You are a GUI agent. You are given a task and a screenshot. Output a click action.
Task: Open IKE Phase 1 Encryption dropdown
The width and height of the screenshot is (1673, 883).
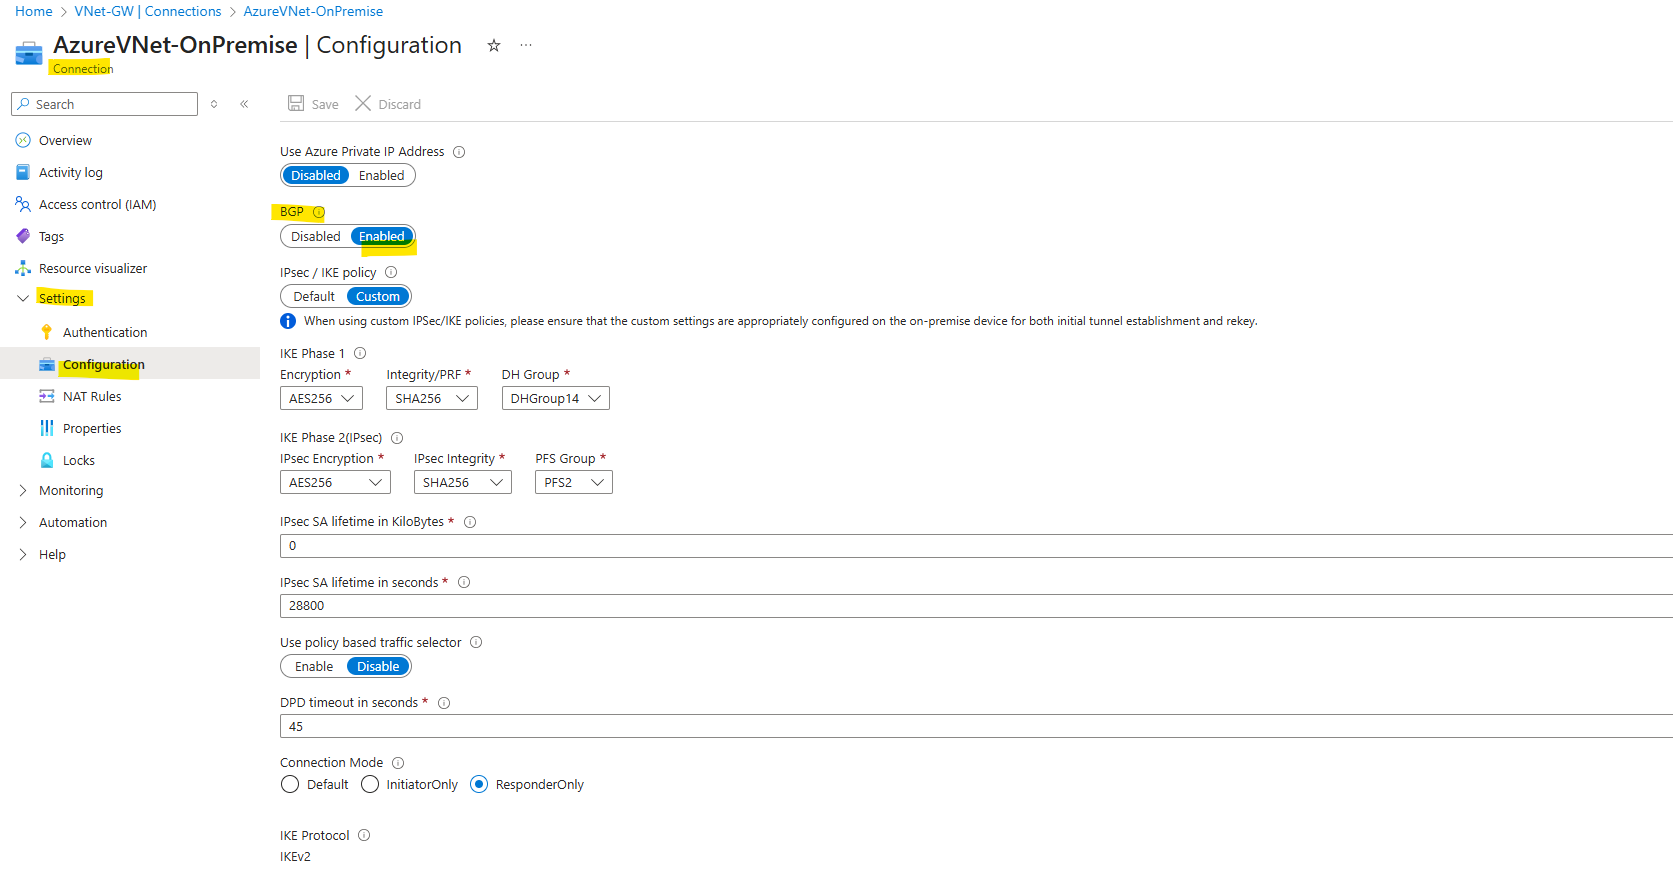(321, 398)
